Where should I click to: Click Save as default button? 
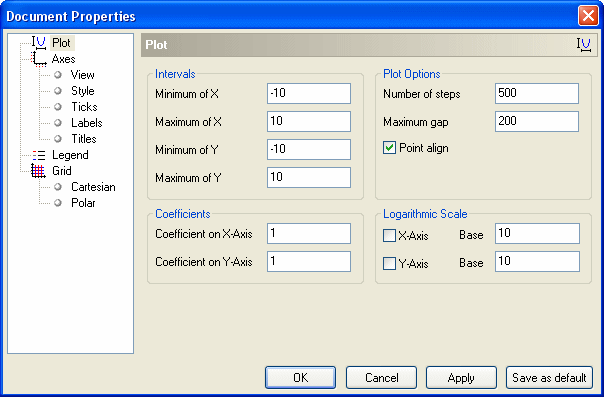point(549,377)
